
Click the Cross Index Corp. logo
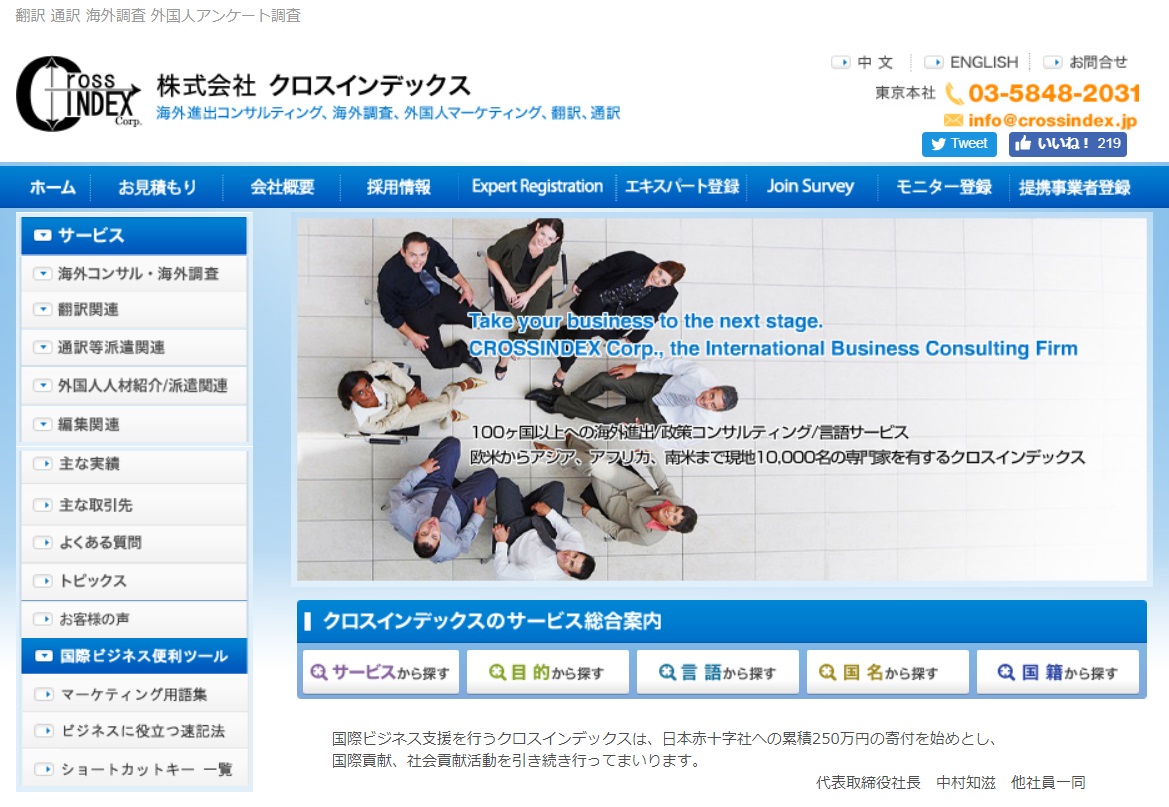pyautogui.click(x=78, y=94)
